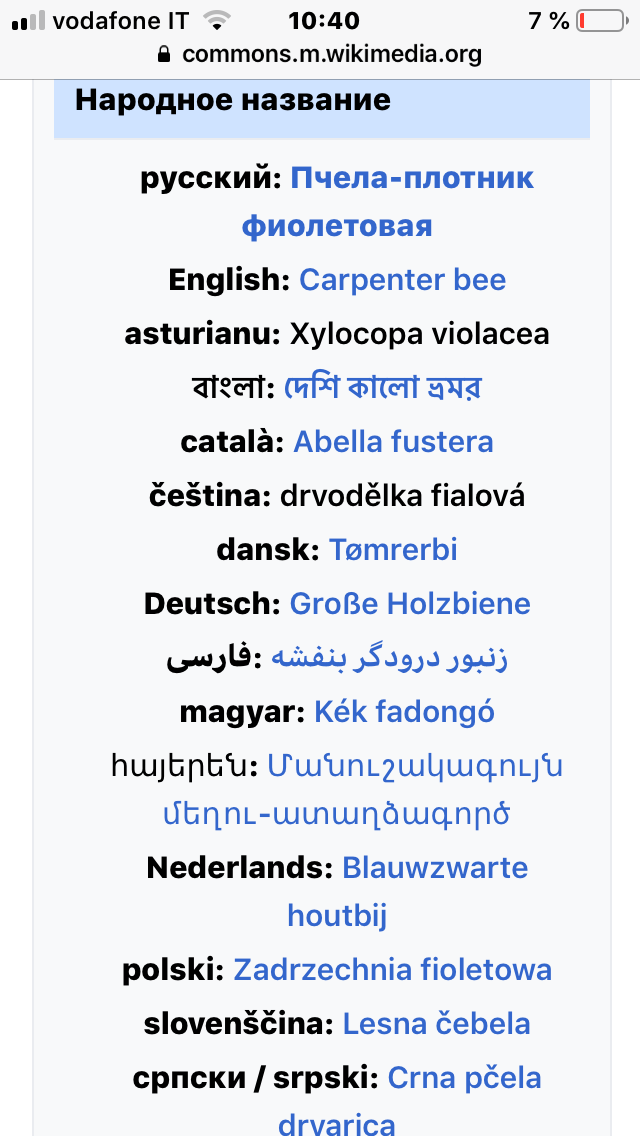Tap the Wi-Fi signal icon
640x1136 pixels.
[214, 21]
